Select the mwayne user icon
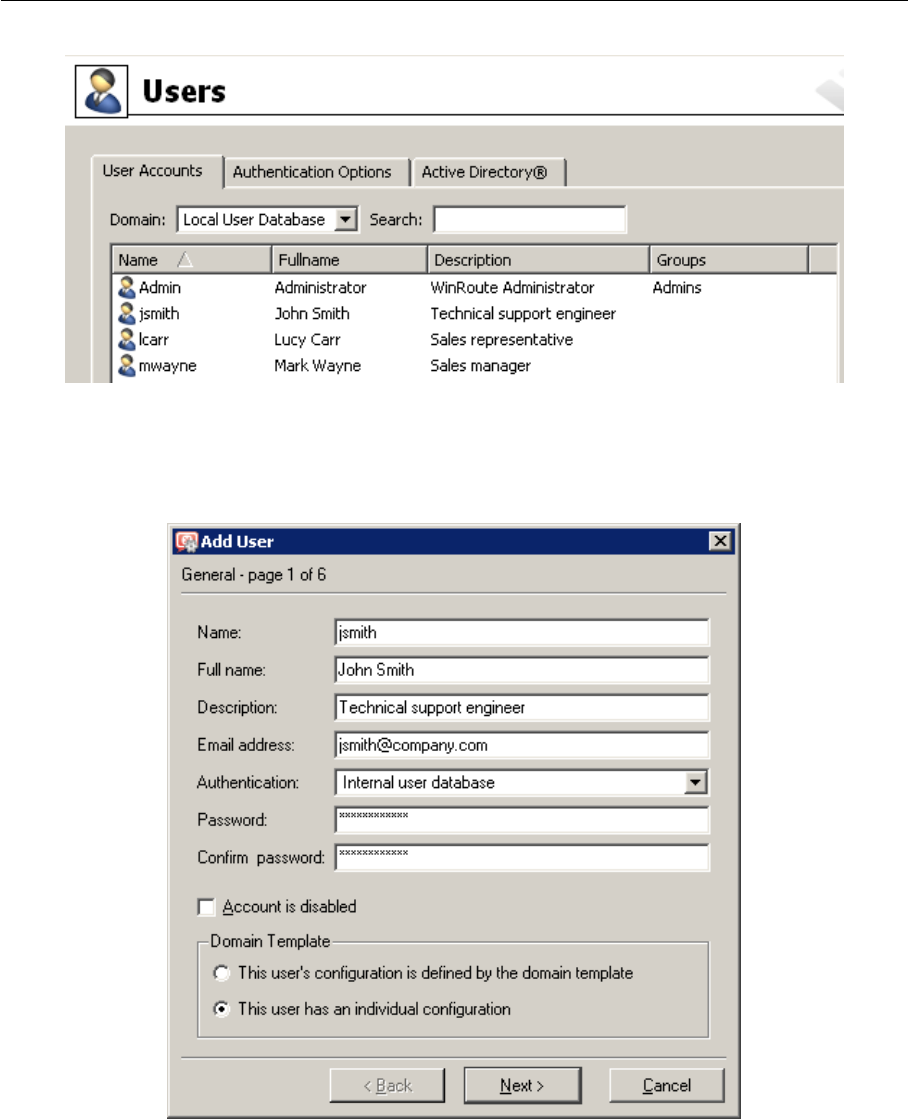 click(126, 365)
